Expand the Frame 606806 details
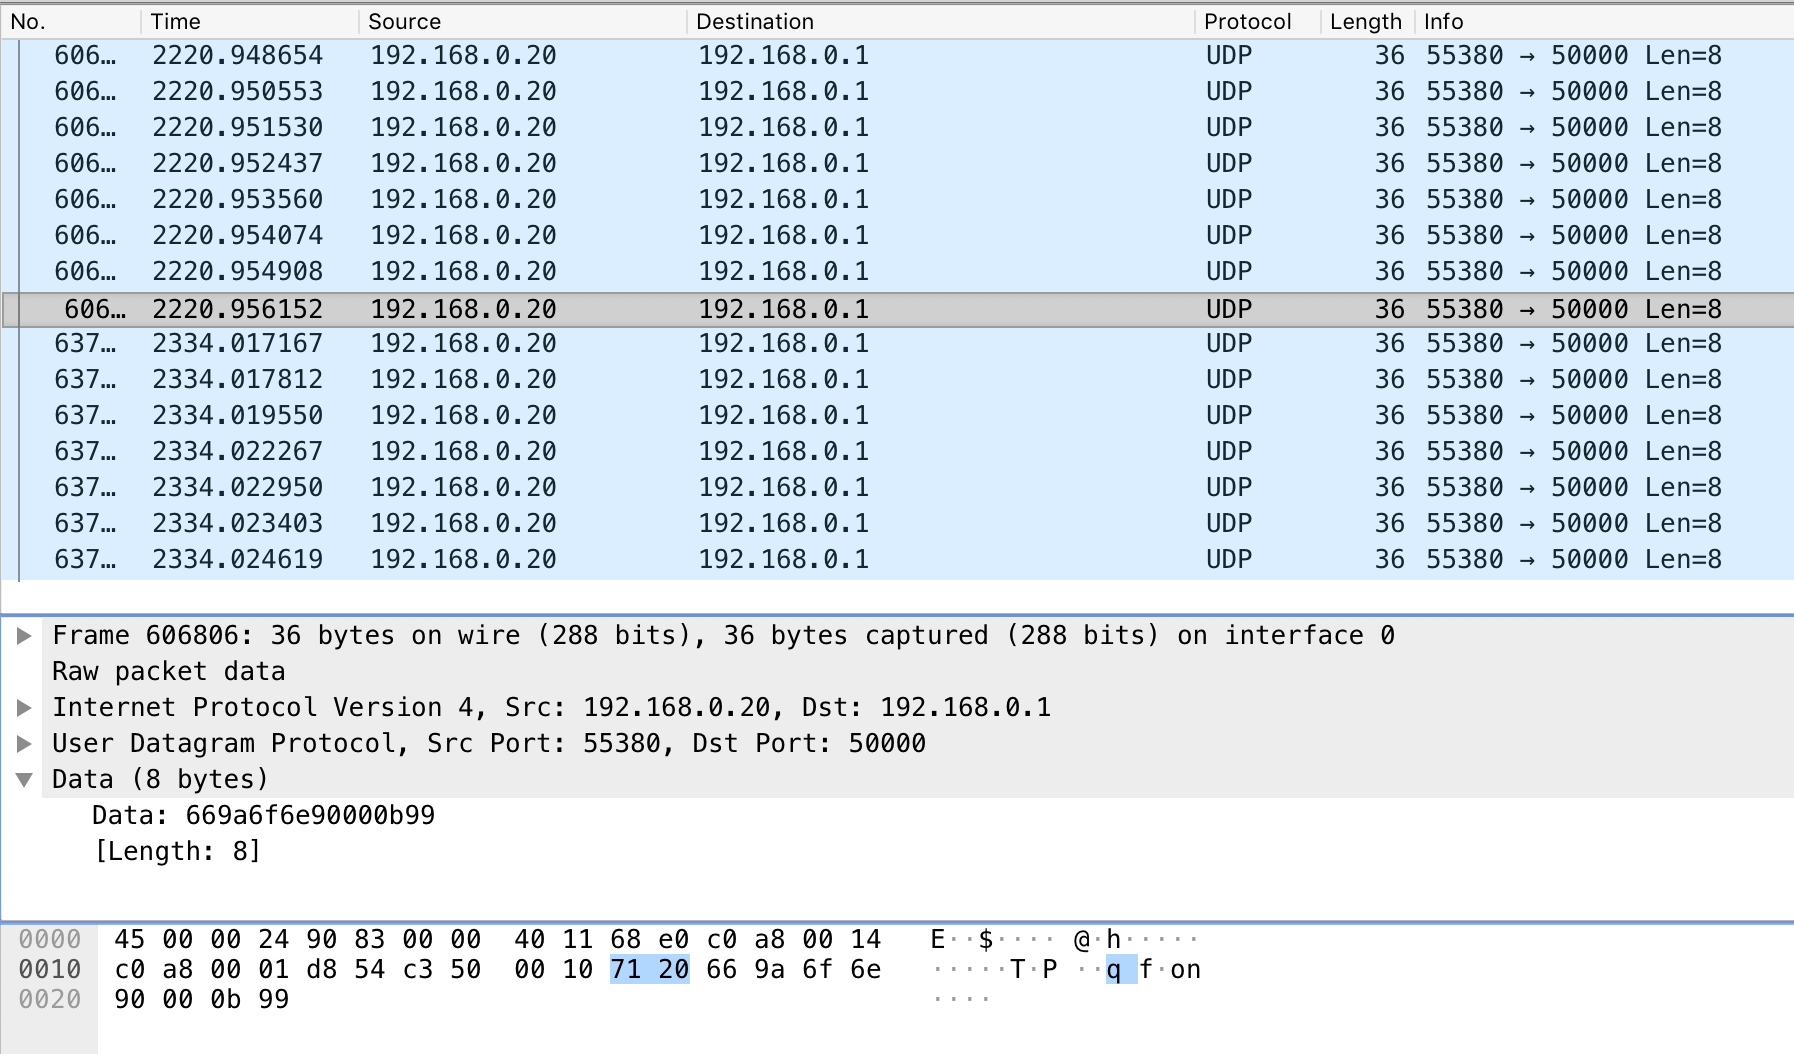Screen dimensions: 1794x1054 point(24,636)
